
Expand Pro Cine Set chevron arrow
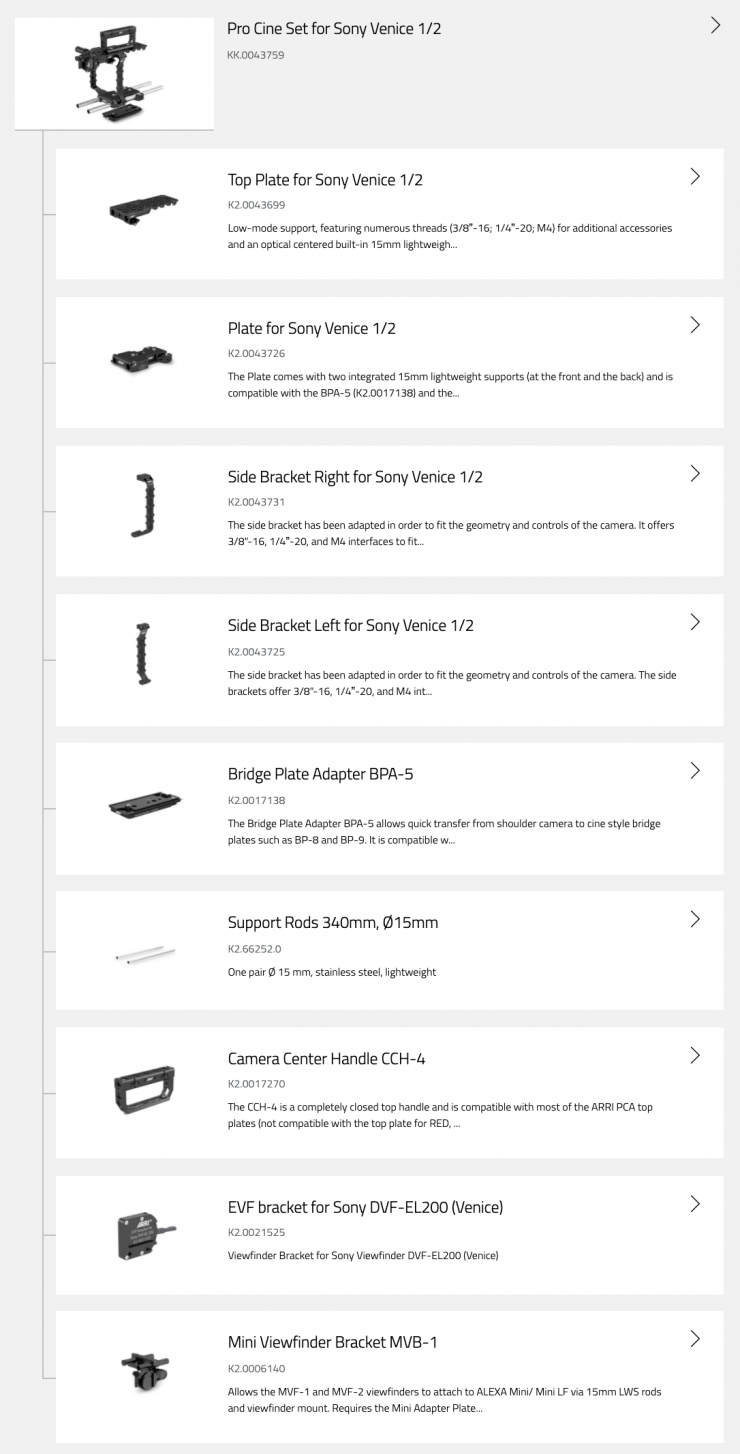coord(715,26)
